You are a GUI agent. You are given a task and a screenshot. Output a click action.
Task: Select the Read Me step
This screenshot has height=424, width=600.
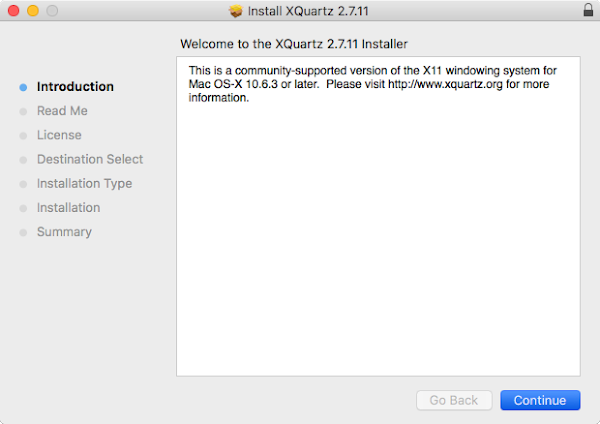(x=62, y=111)
